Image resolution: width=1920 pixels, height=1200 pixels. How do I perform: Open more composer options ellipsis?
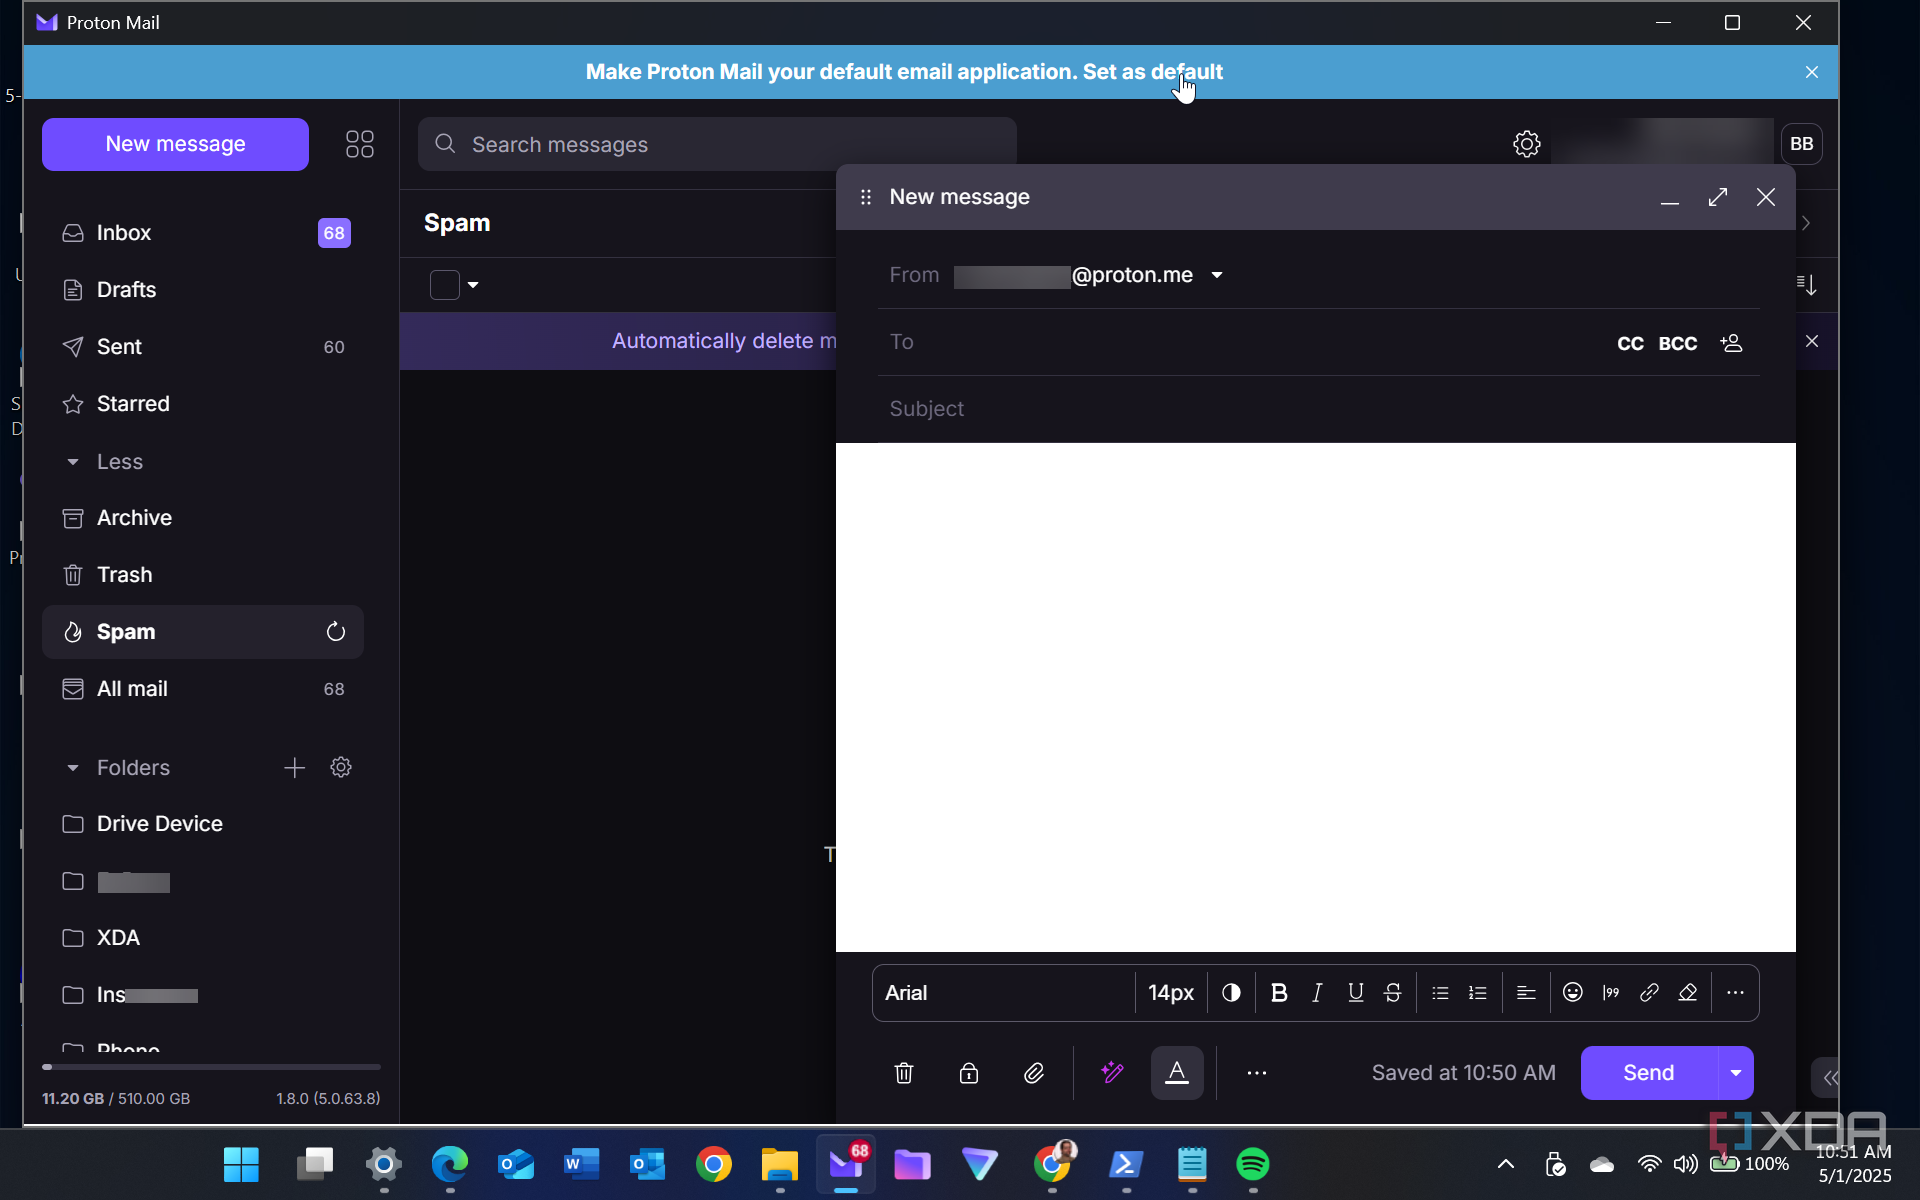click(x=1257, y=1073)
